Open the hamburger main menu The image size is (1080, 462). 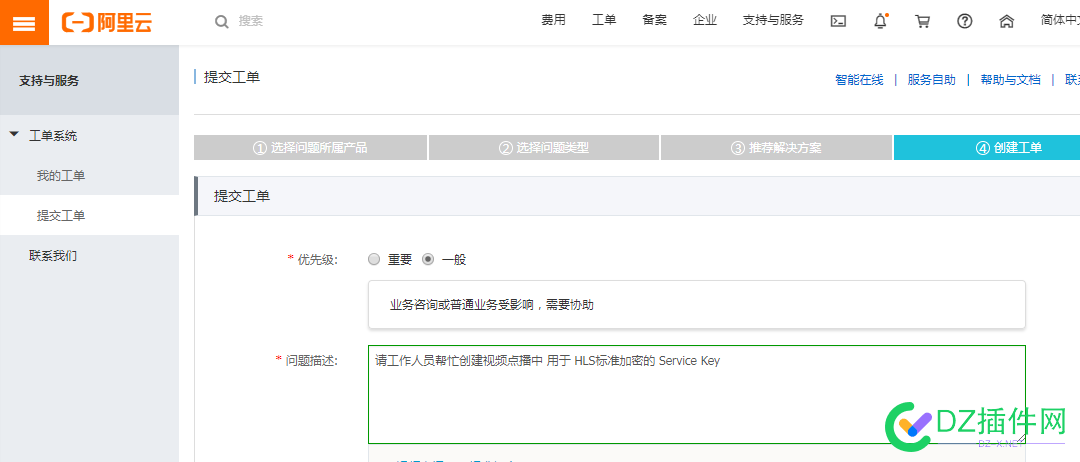tap(24, 23)
